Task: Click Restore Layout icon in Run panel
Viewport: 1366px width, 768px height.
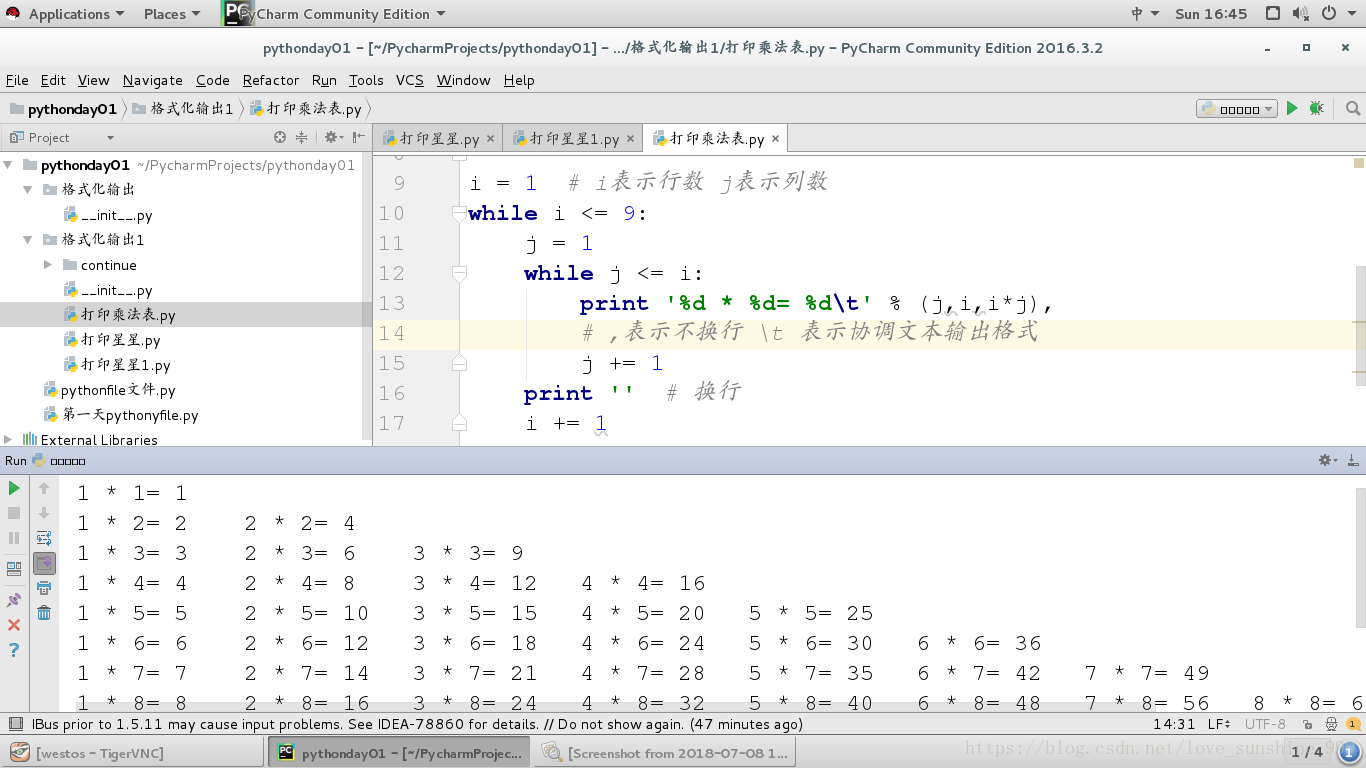Action: click(14, 569)
